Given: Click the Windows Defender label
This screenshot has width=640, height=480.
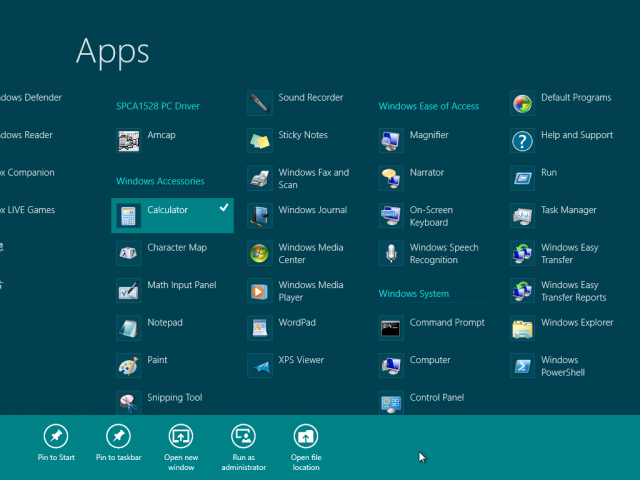Looking at the screenshot, I should (31, 98).
